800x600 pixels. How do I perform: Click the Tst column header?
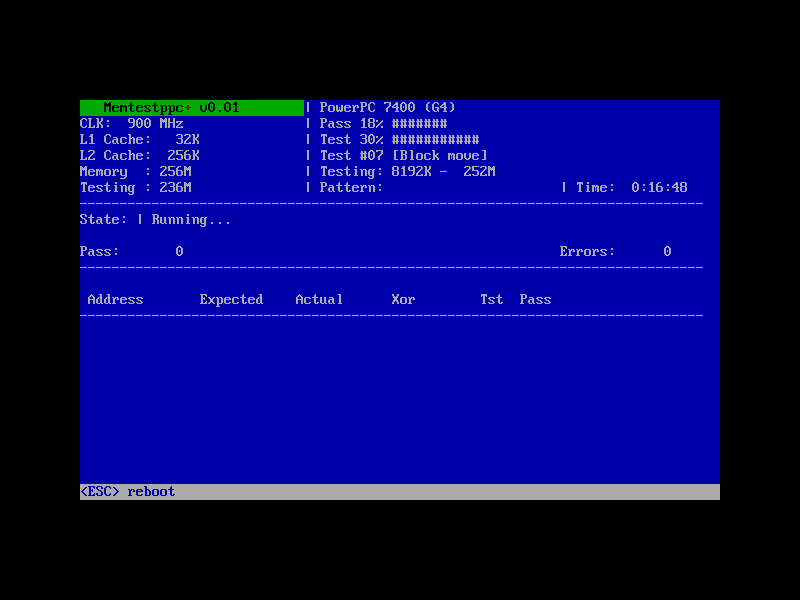[491, 299]
